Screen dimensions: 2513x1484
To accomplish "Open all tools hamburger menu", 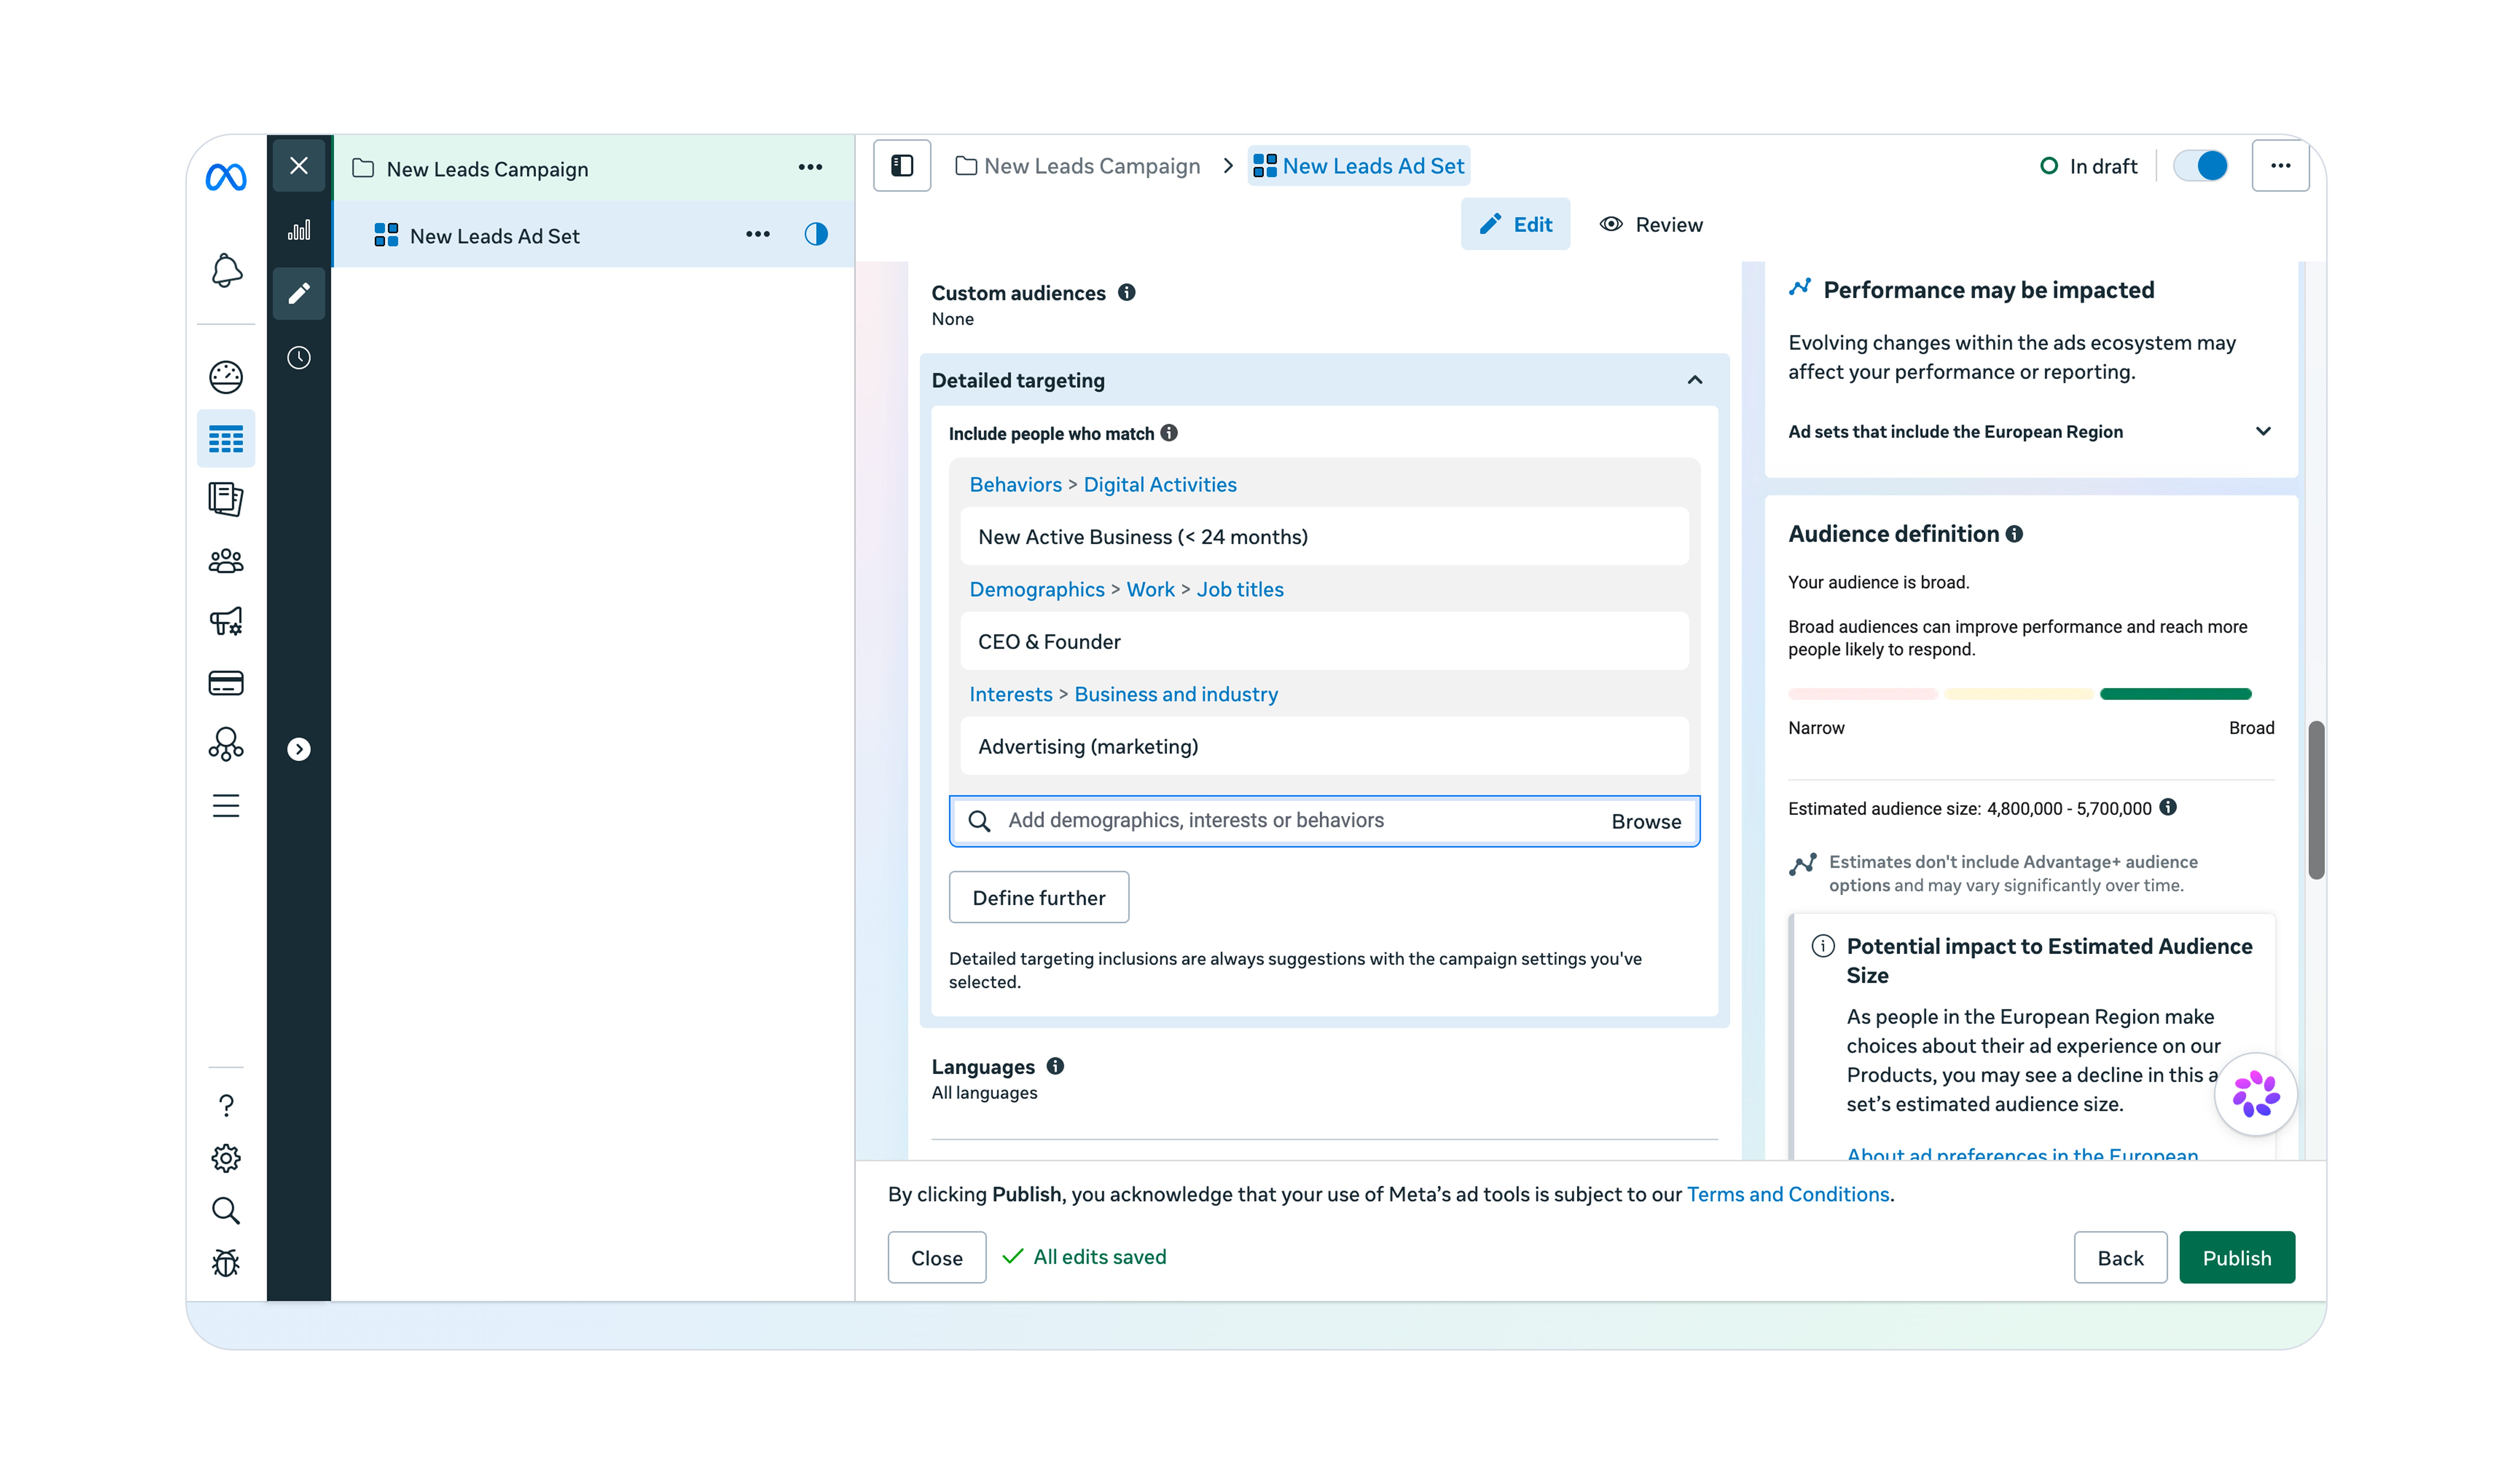I will (226, 806).
